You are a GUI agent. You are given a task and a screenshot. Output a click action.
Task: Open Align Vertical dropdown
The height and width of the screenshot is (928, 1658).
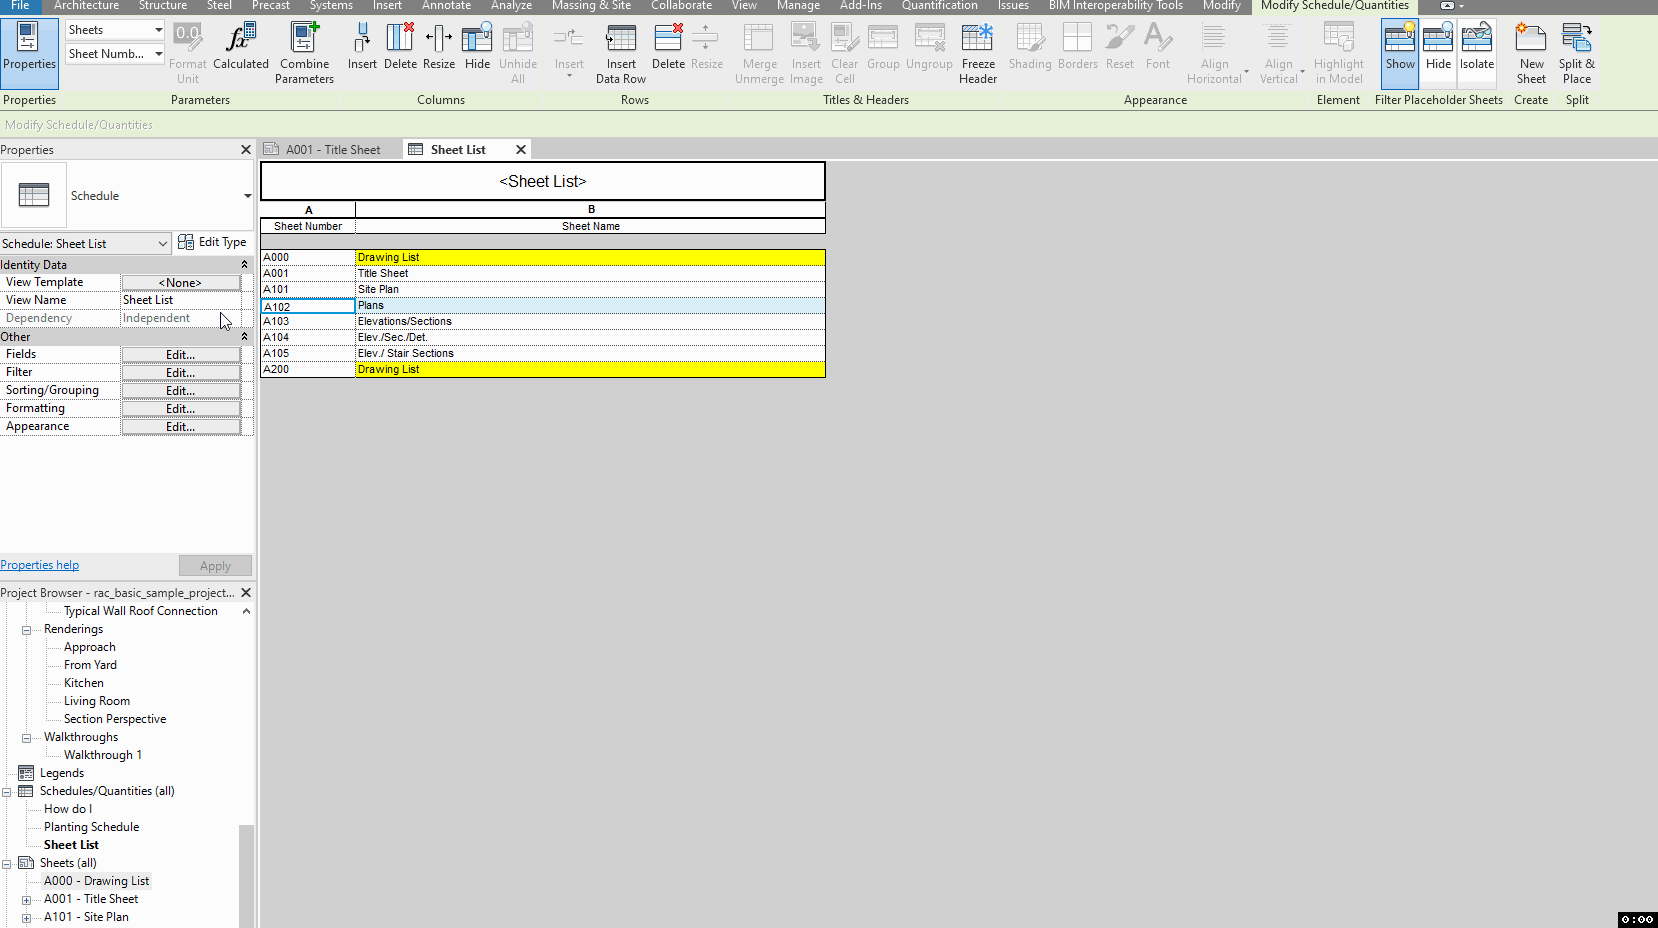coord(1281,54)
